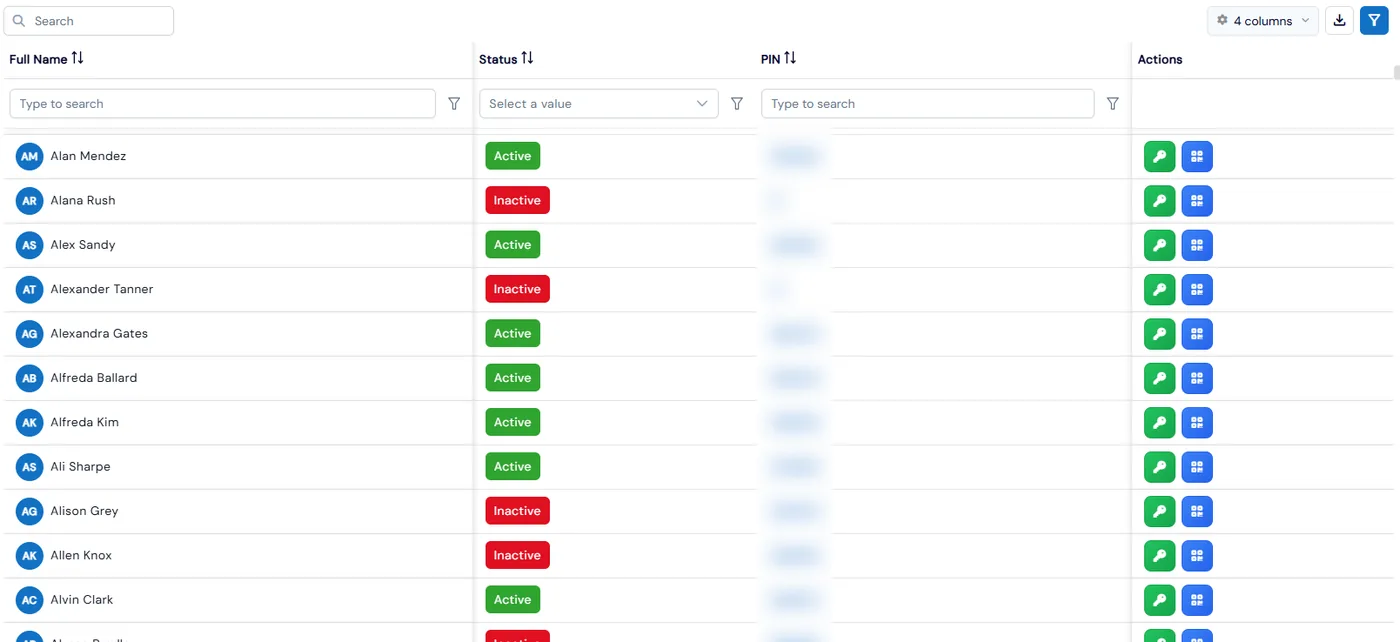Open the blue grid action for Alan Mendez
The height and width of the screenshot is (642, 1400).
tap(1197, 156)
